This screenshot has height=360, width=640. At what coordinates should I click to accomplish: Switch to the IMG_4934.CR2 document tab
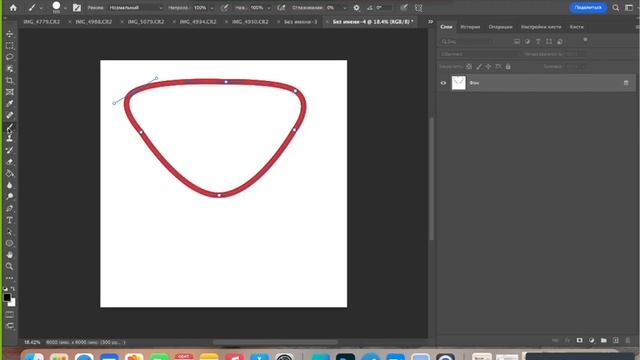pyautogui.click(x=198, y=21)
